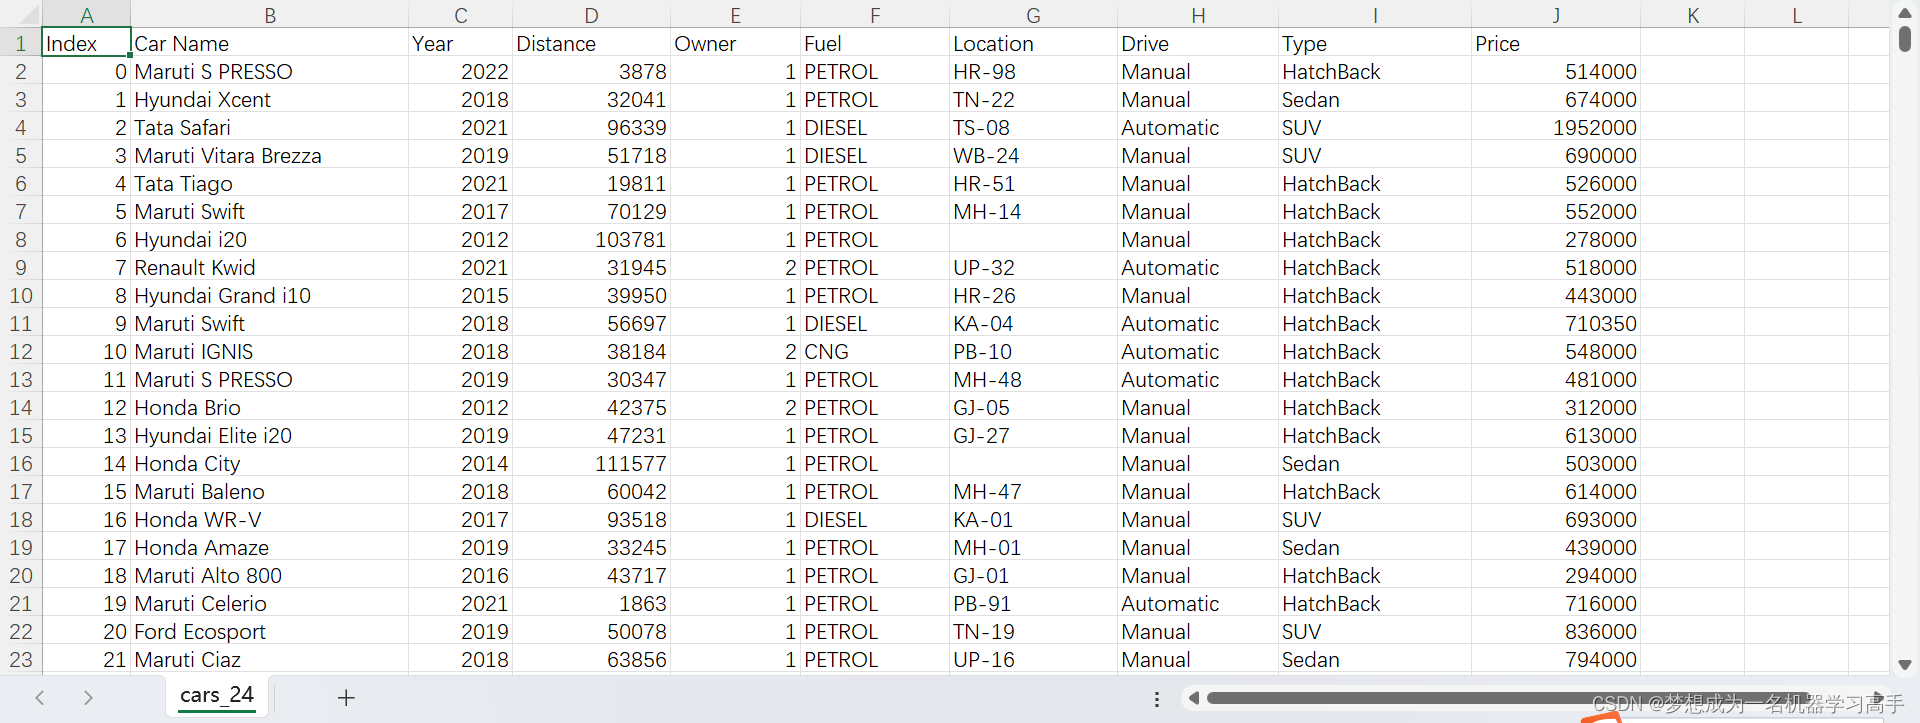Select the Renault Kwid cell

click(270, 268)
